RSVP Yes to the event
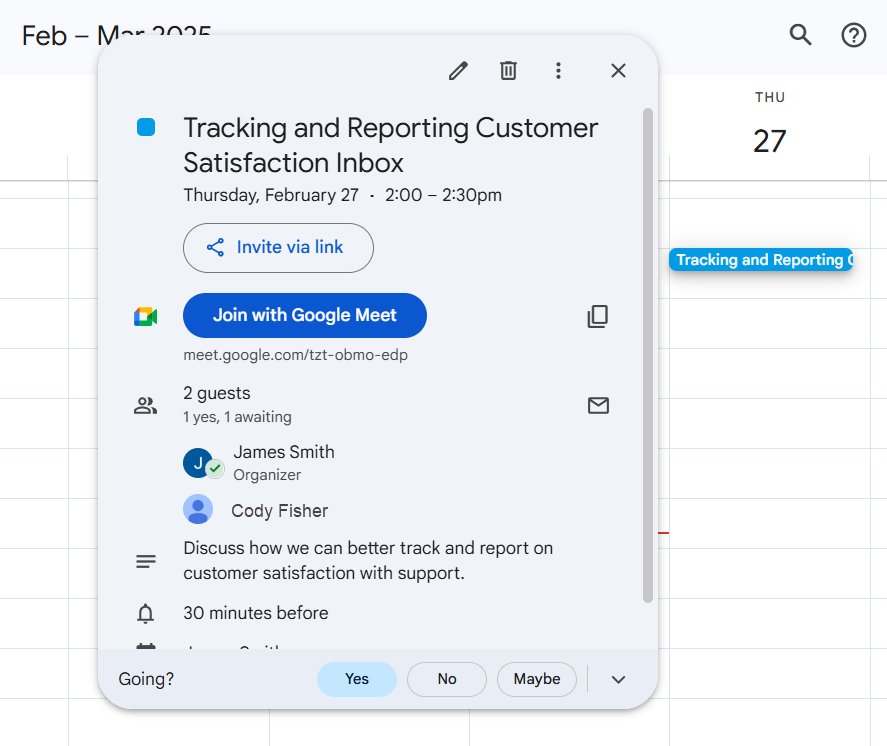Viewport: 887px width, 746px height. coord(357,679)
